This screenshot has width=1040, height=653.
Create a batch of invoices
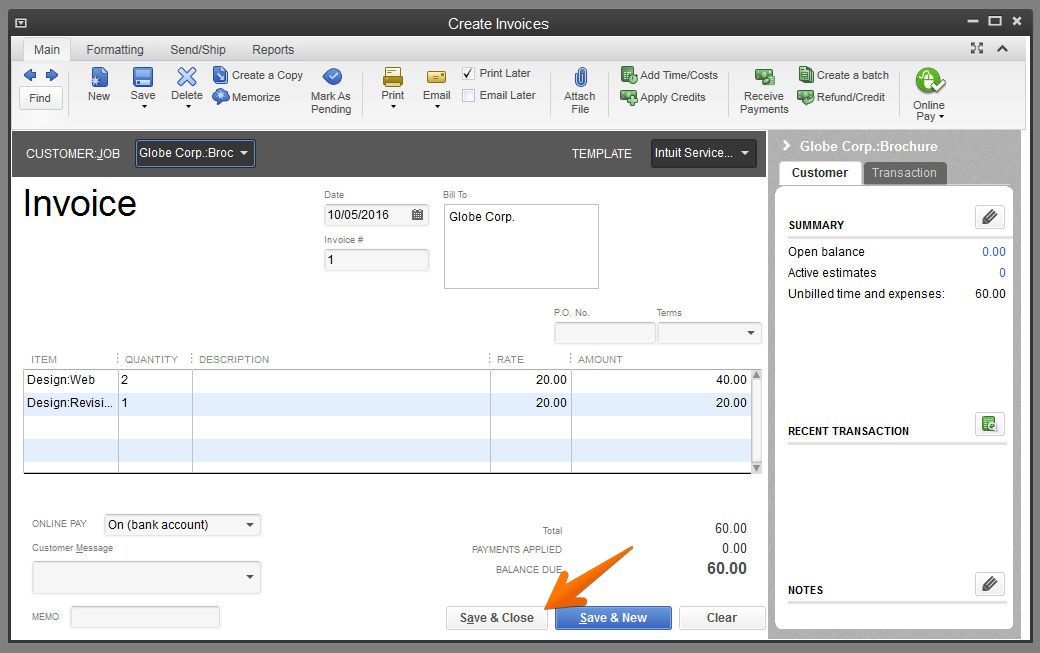pos(844,75)
